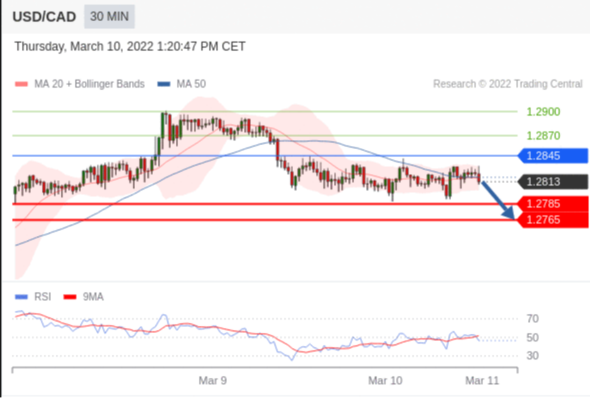Click the red 1.2785 support price tag
The height and width of the screenshot is (399, 590).
pyautogui.click(x=553, y=204)
